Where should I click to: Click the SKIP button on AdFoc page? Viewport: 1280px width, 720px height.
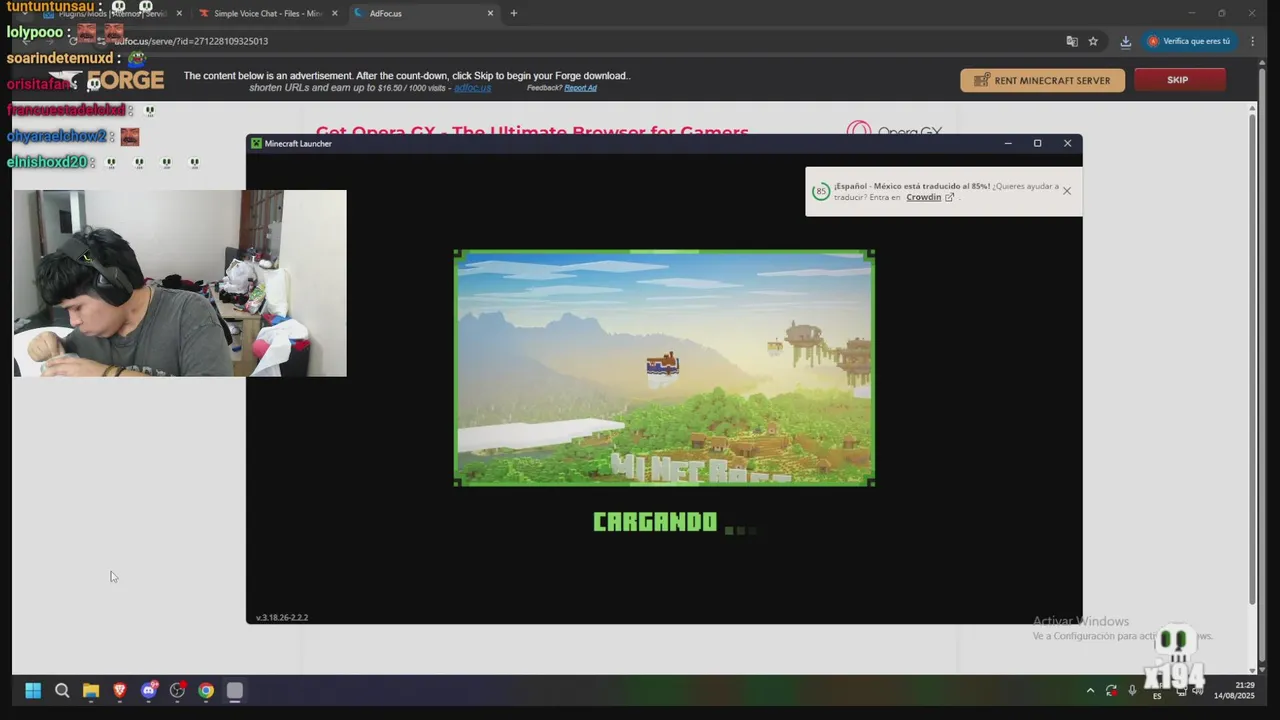click(x=1179, y=80)
